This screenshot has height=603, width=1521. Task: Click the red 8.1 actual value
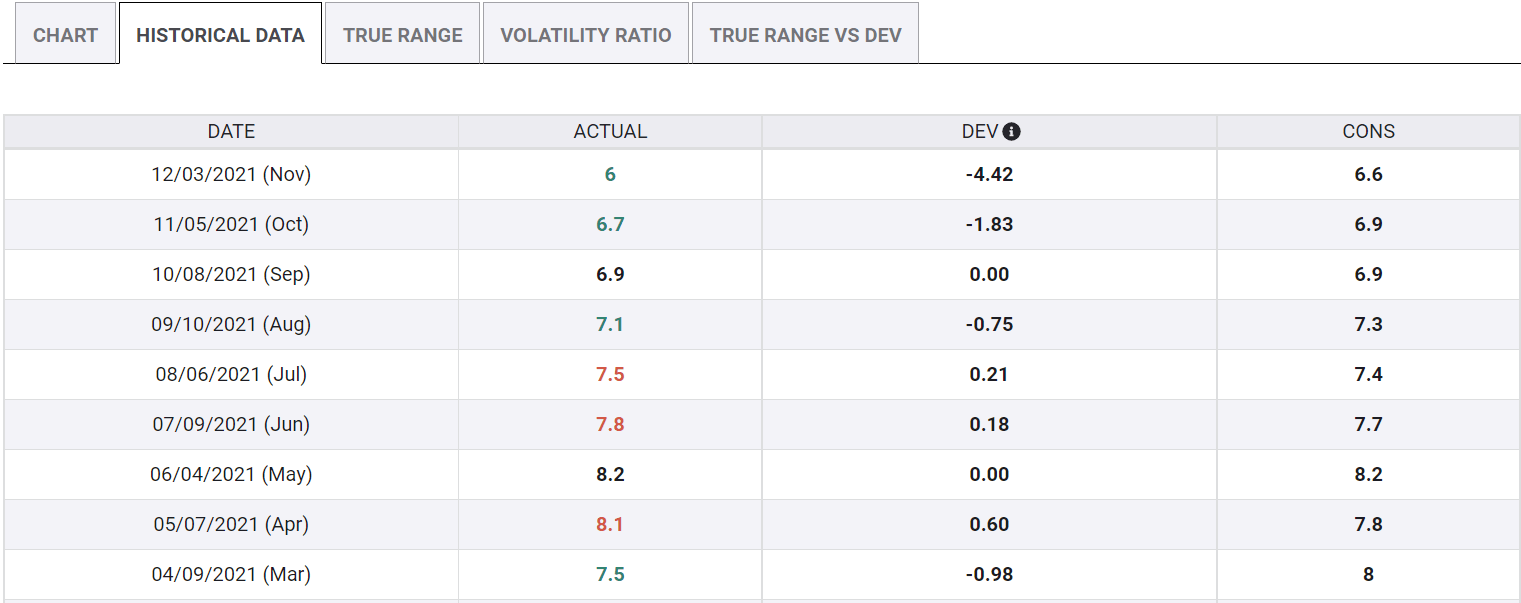coord(610,524)
